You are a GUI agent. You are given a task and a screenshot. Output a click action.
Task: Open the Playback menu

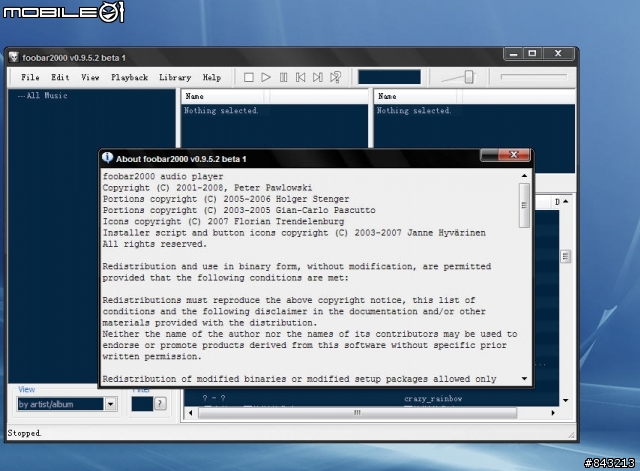coord(129,77)
